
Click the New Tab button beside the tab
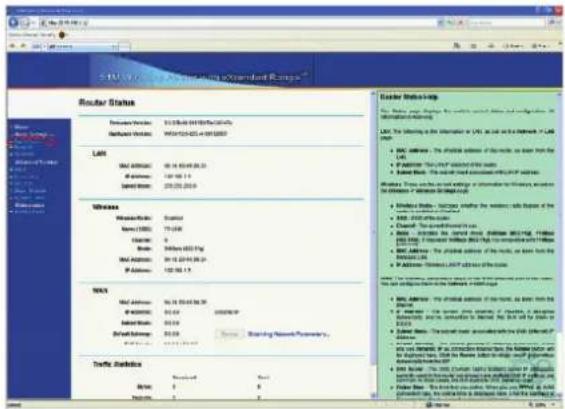click(125, 46)
